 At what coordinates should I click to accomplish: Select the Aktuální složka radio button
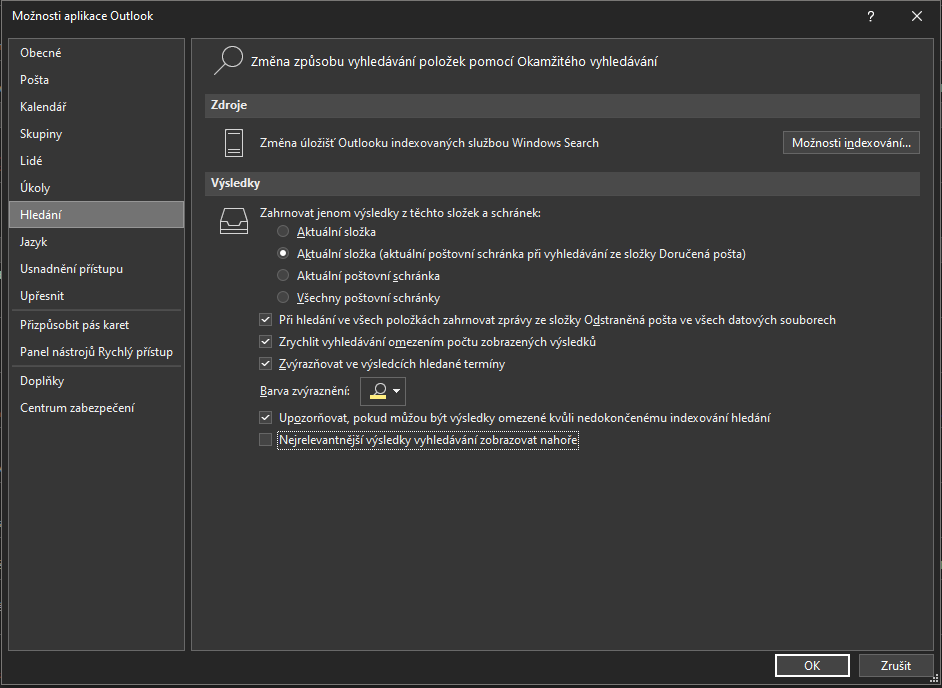[x=283, y=231]
